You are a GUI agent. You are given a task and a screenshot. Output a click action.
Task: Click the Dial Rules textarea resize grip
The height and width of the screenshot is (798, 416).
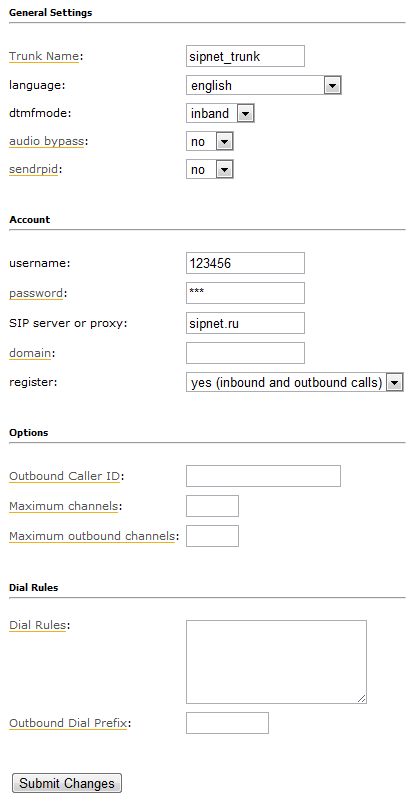362,699
